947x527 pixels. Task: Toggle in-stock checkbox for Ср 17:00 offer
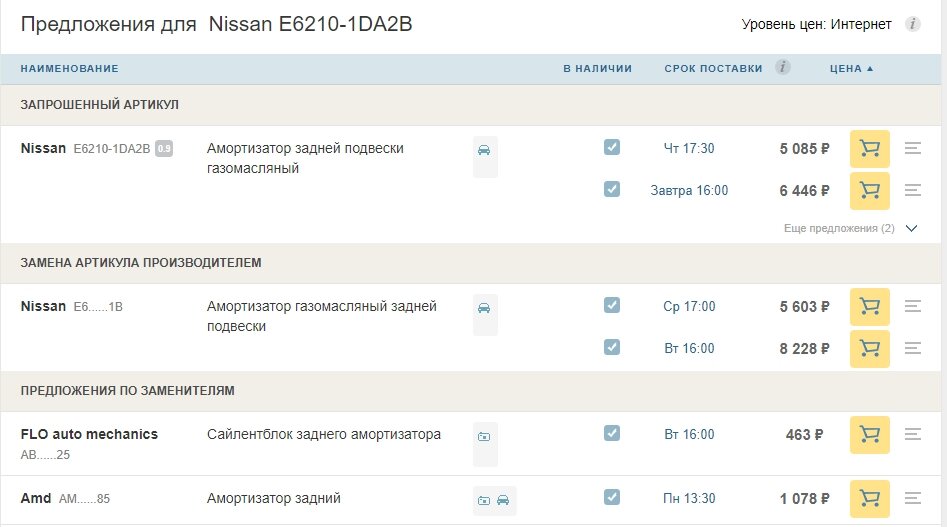[x=612, y=305]
